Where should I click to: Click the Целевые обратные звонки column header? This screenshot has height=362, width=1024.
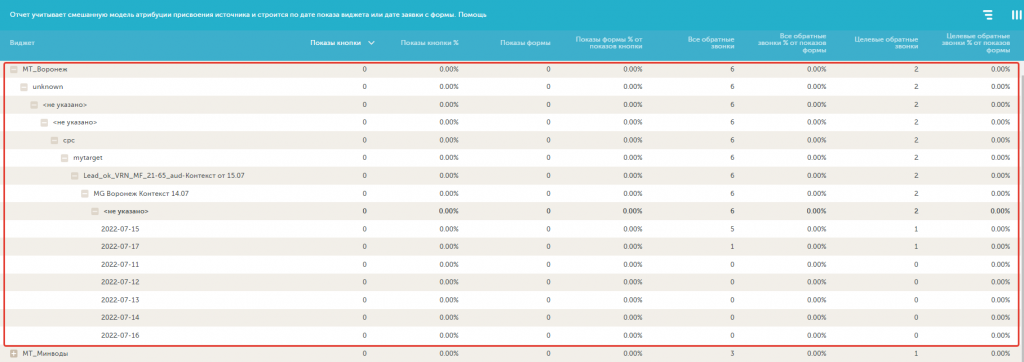tap(886, 42)
